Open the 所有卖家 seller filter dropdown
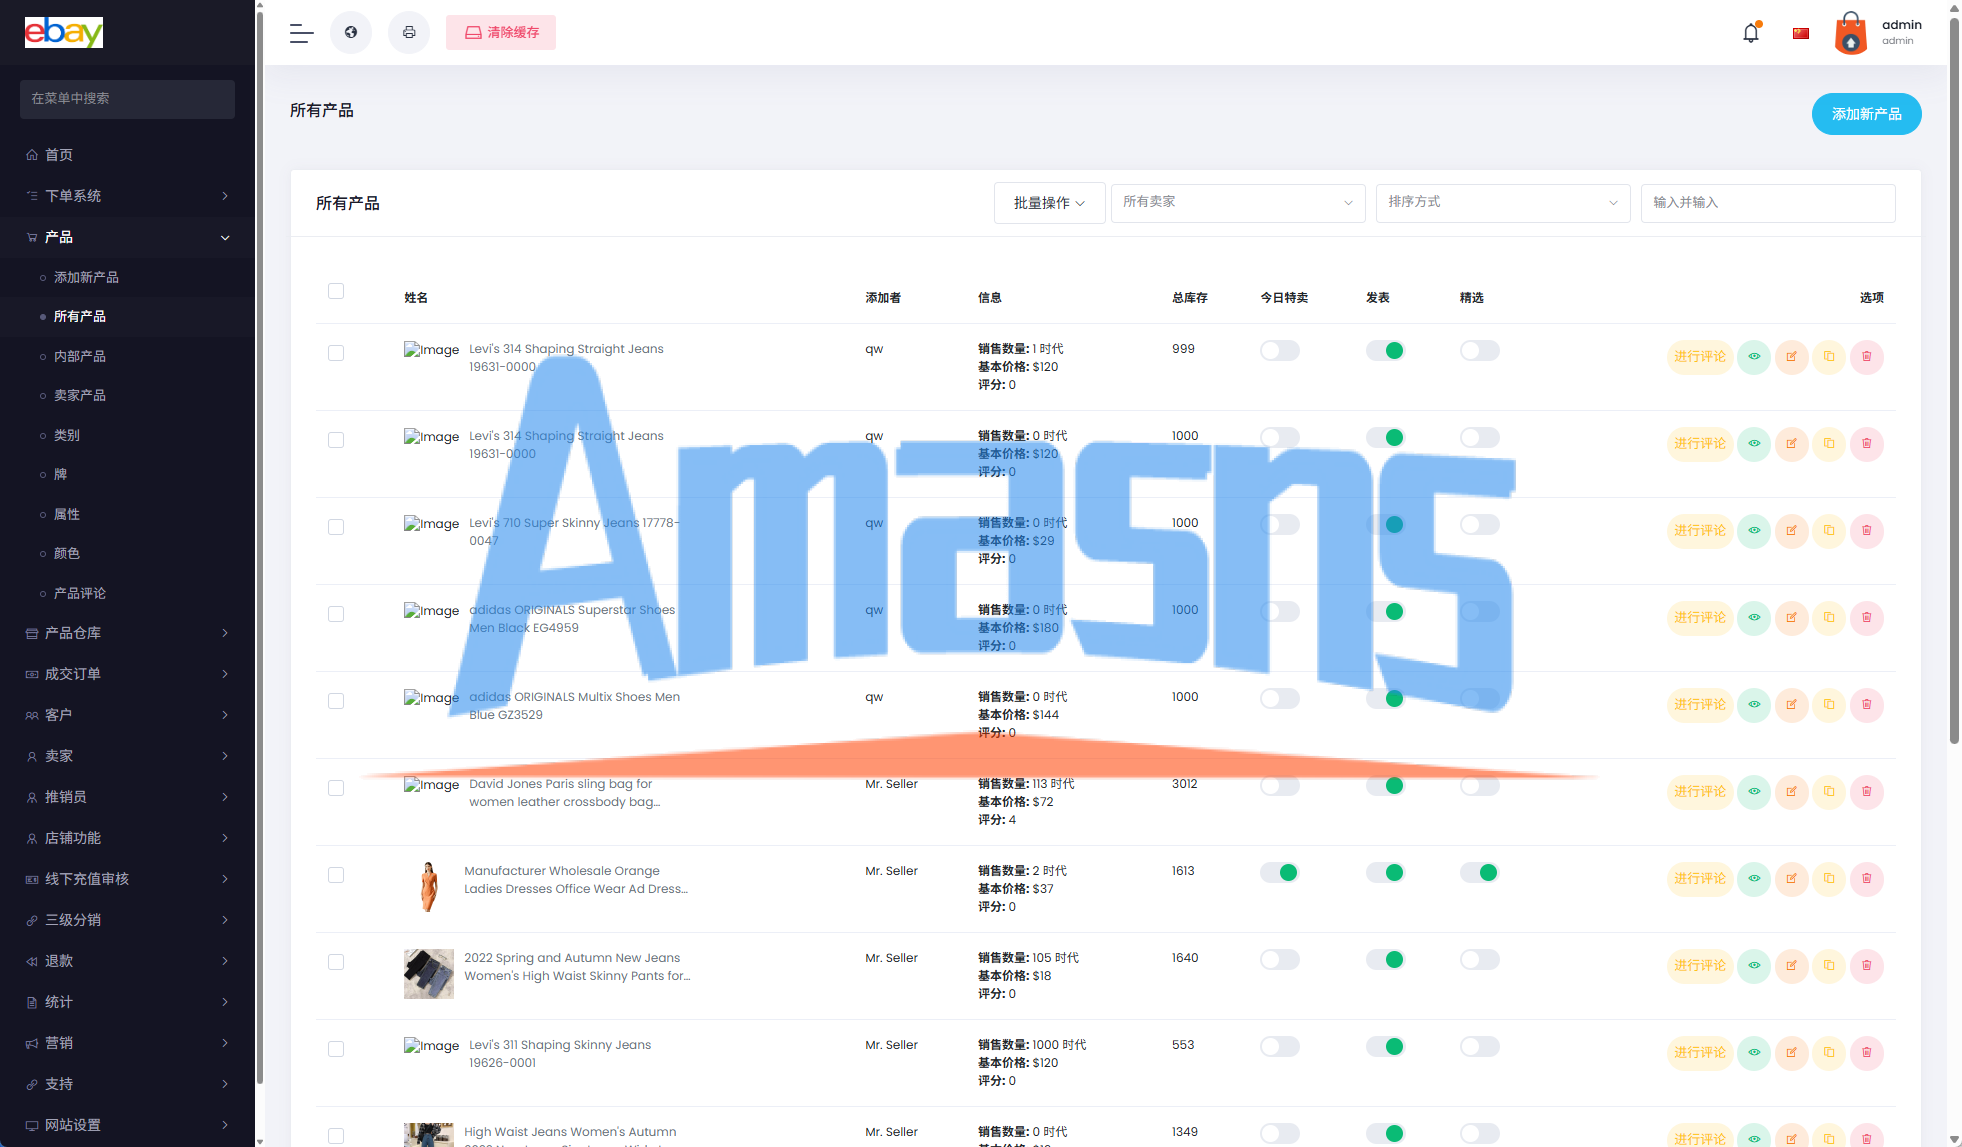 coord(1237,203)
